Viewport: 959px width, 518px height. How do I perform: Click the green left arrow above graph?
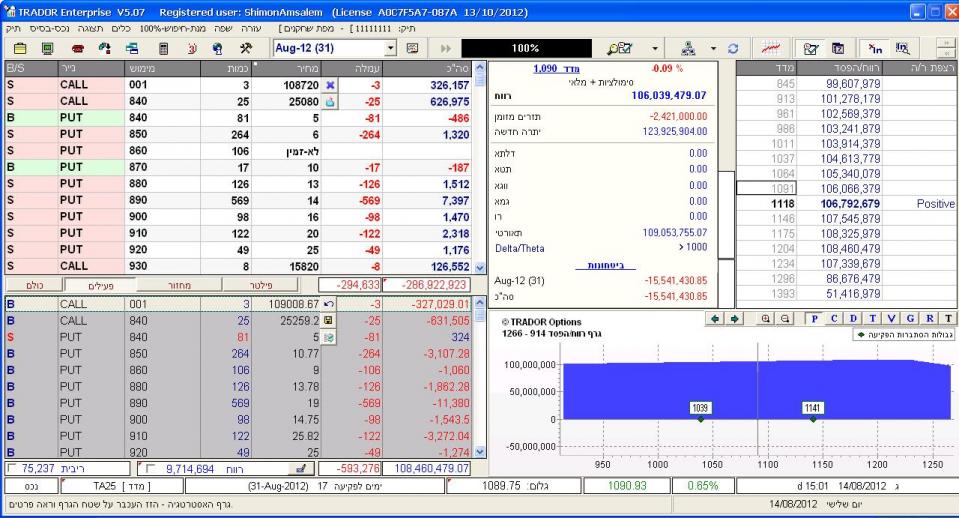[x=715, y=318]
